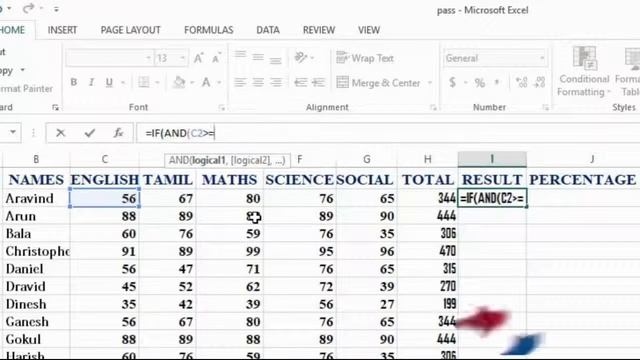Toggle Wrap Text
This screenshot has width=640, height=360.
pyautogui.click(x=365, y=58)
